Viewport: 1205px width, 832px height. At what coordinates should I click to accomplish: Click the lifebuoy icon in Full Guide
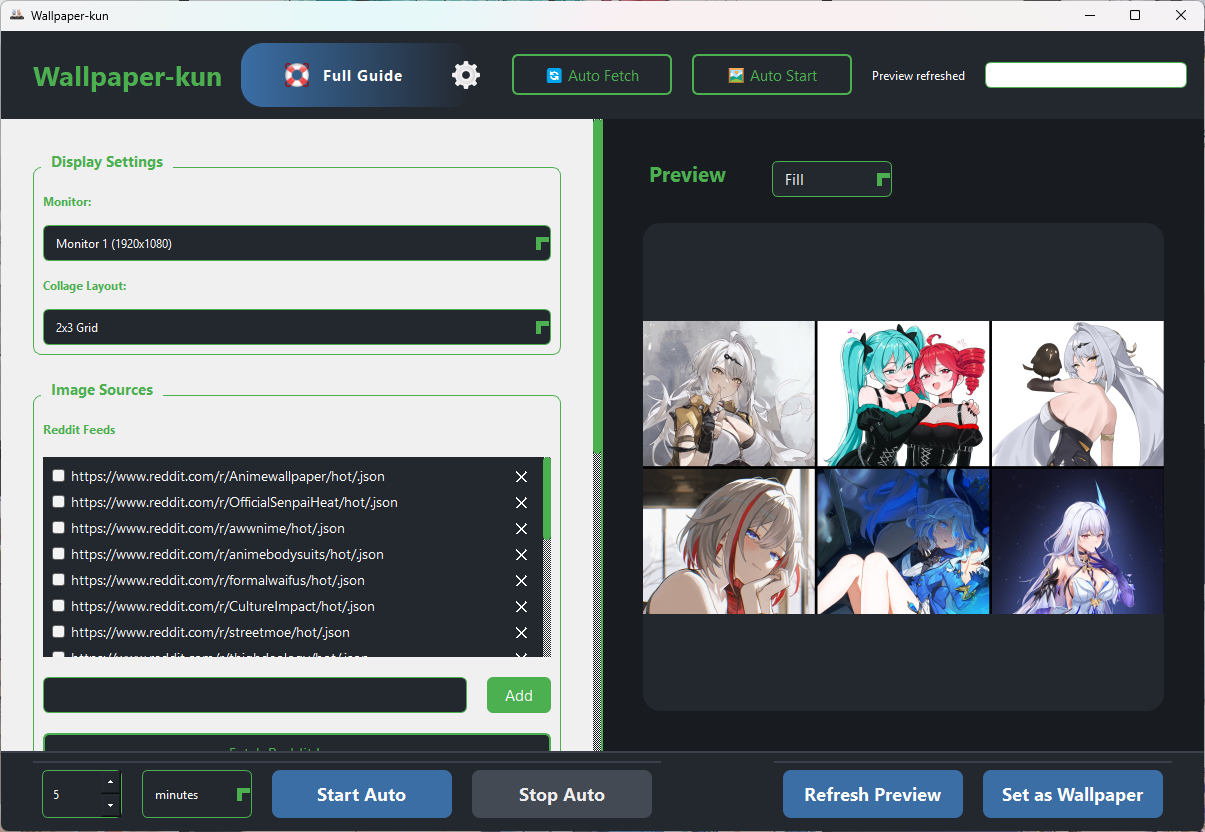click(x=297, y=75)
